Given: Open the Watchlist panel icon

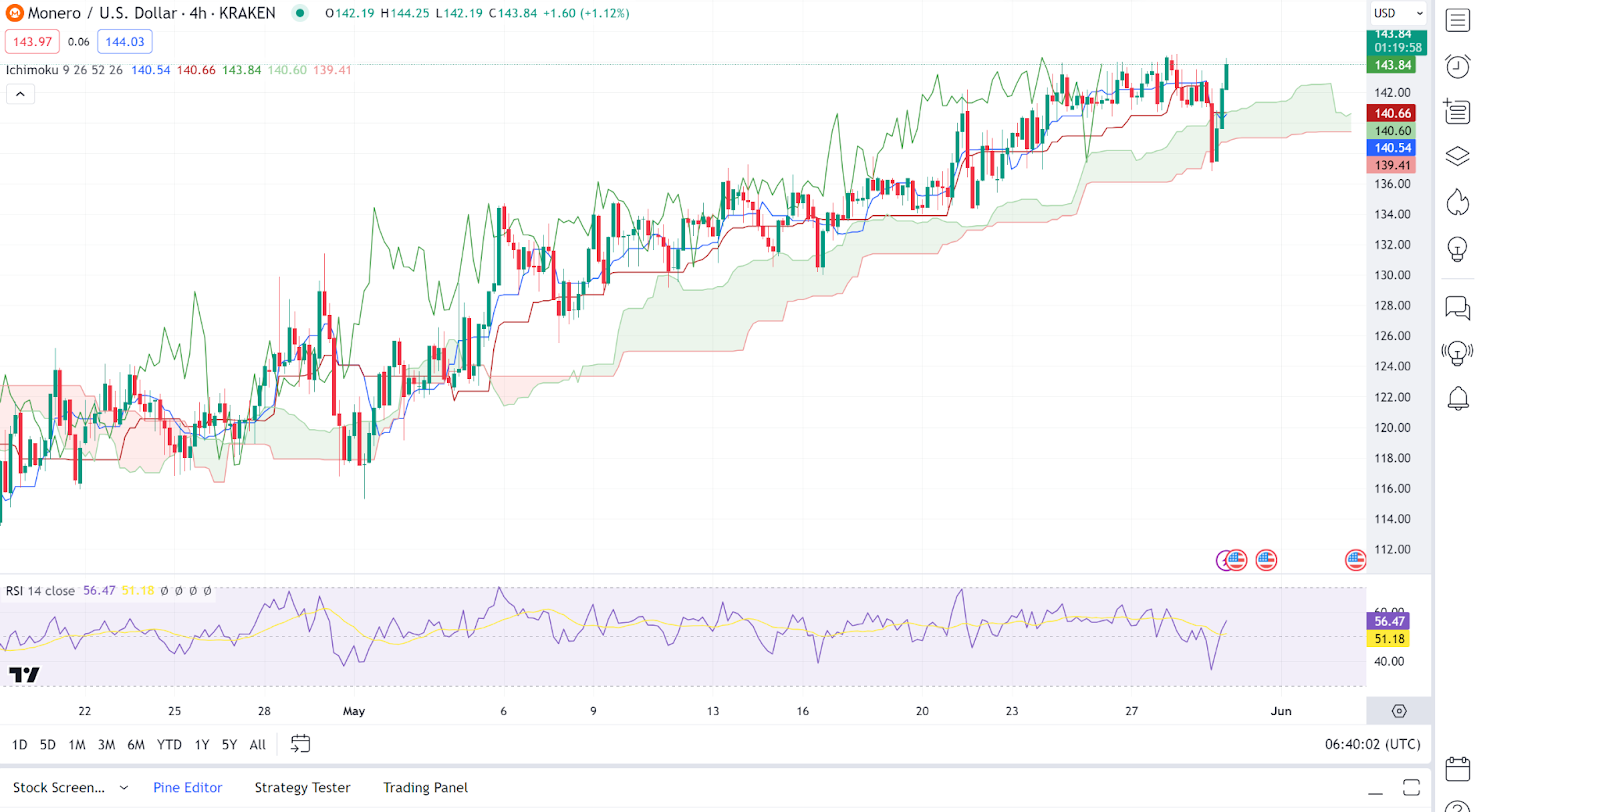Looking at the screenshot, I should pyautogui.click(x=1458, y=20).
